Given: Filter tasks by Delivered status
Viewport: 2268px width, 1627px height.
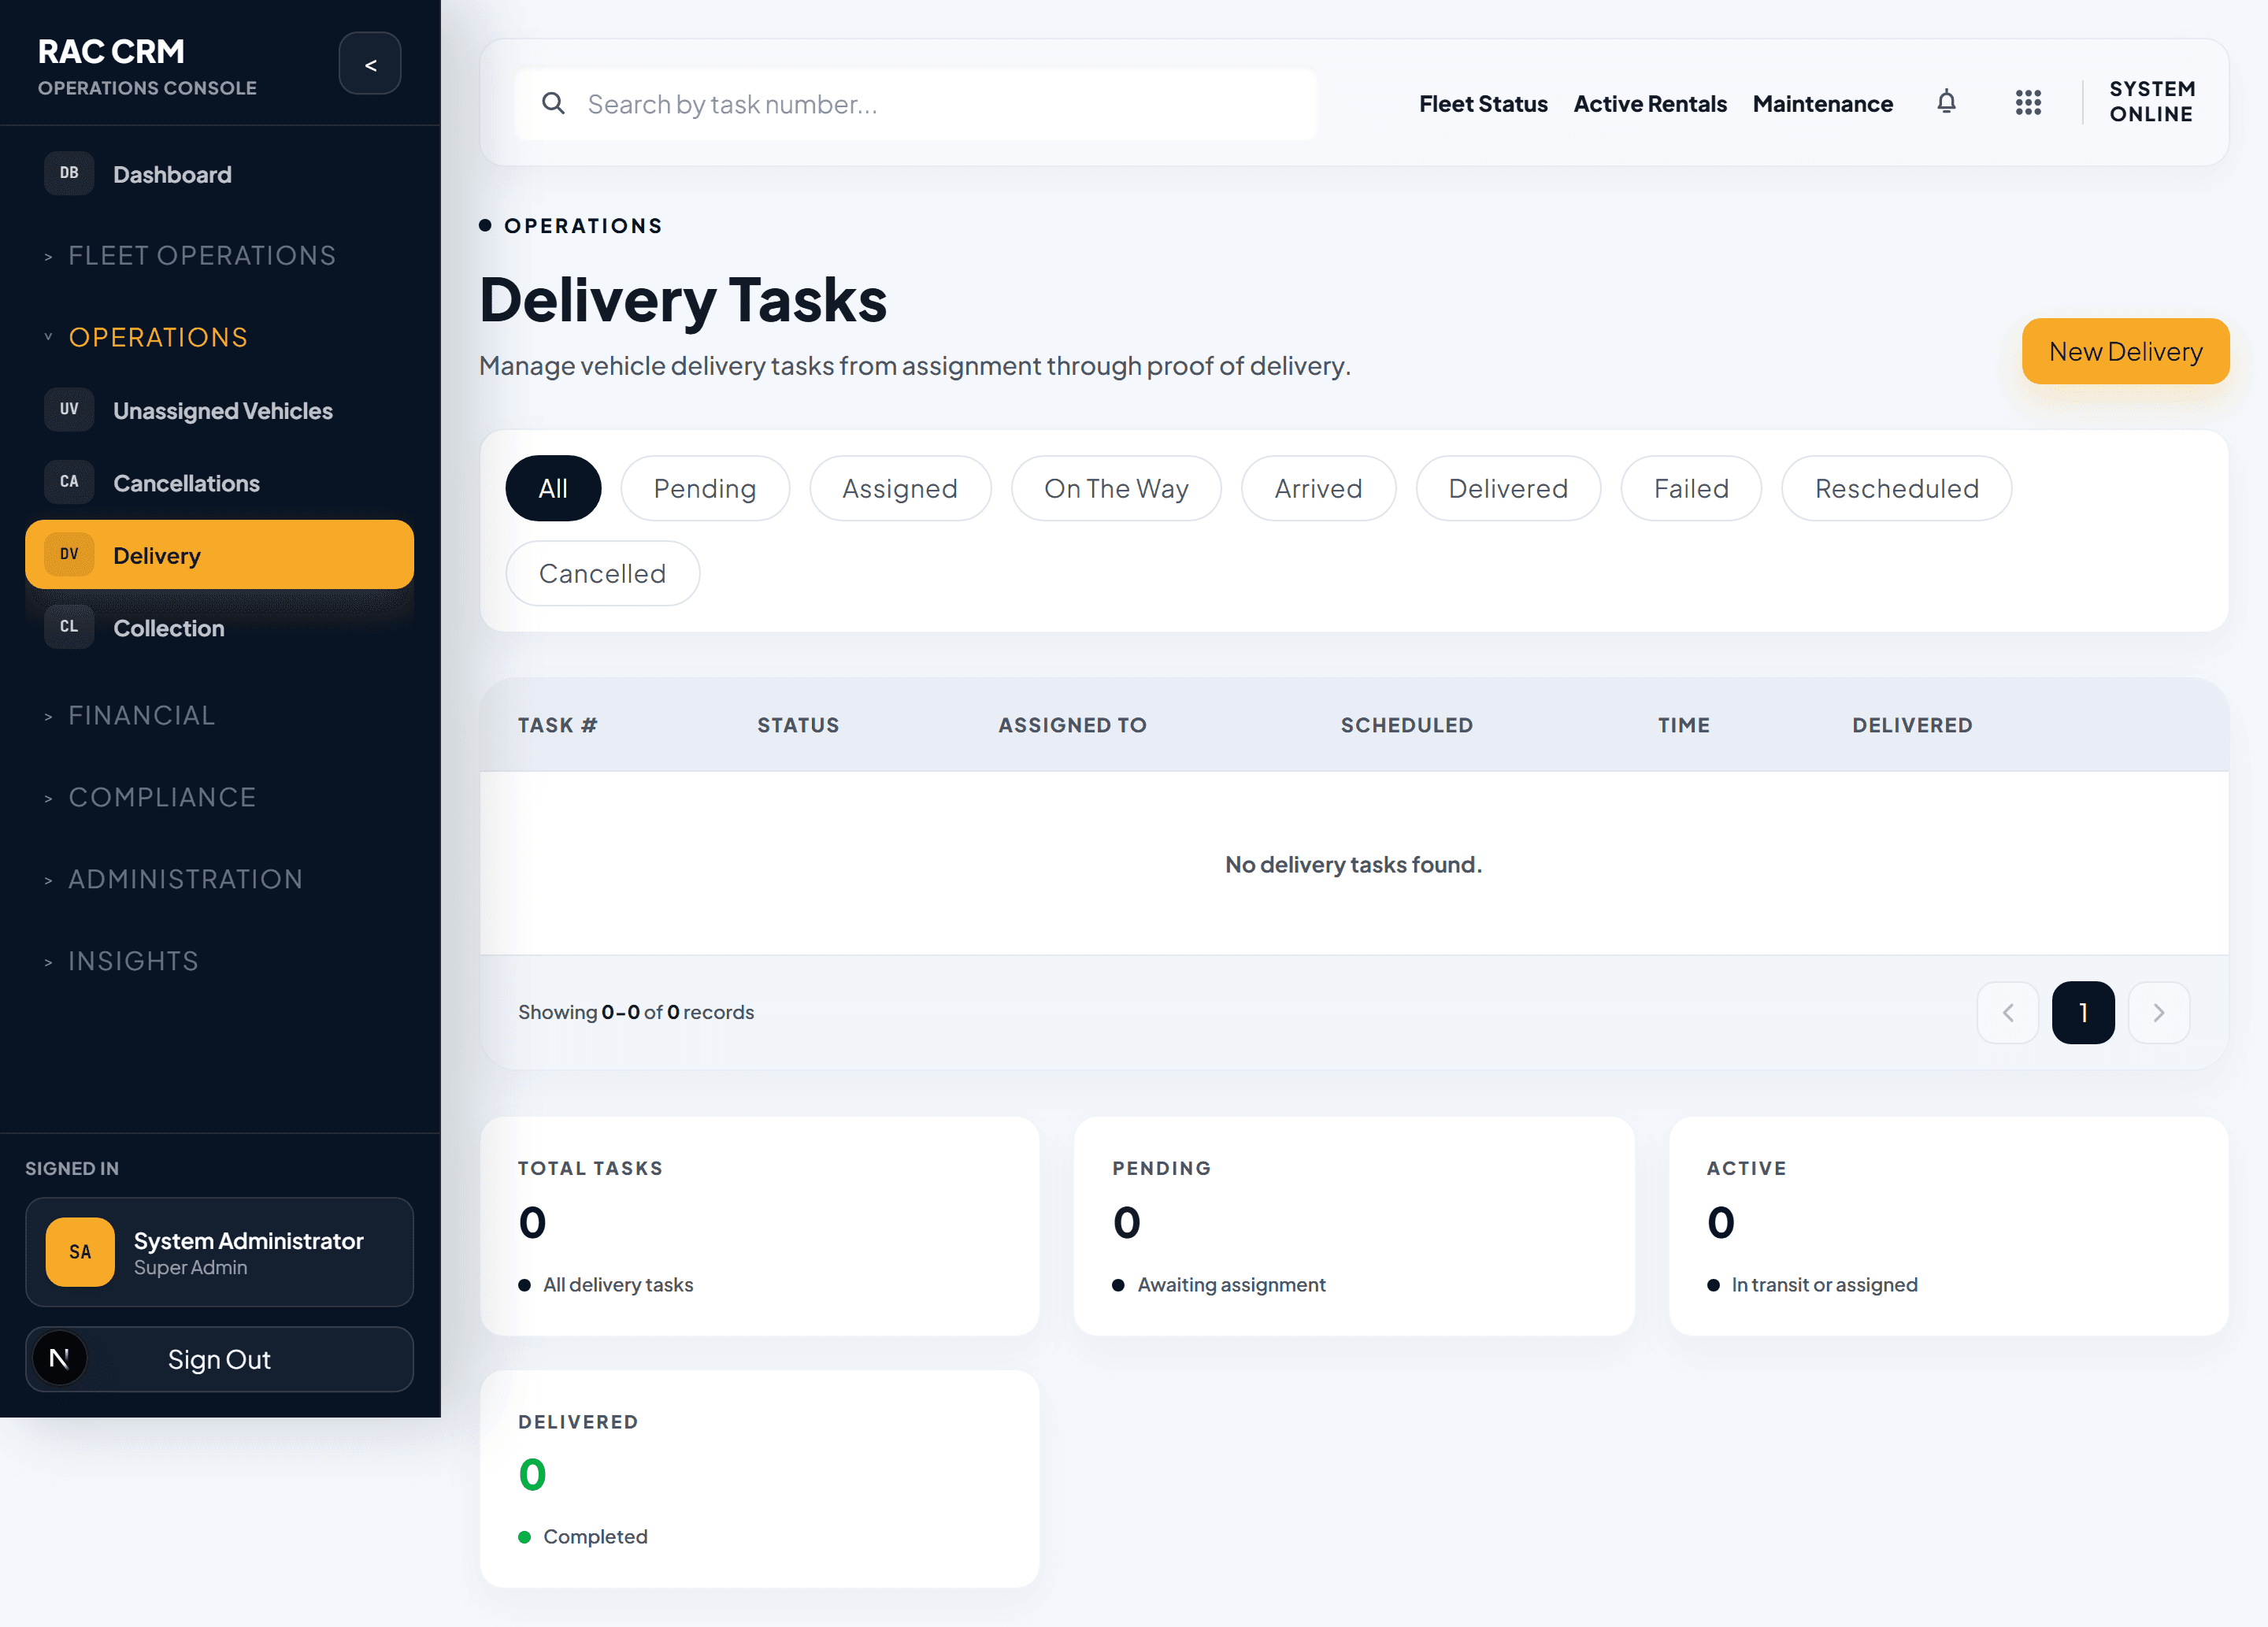Looking at the screenshot, I should (x=1508, y=488).
